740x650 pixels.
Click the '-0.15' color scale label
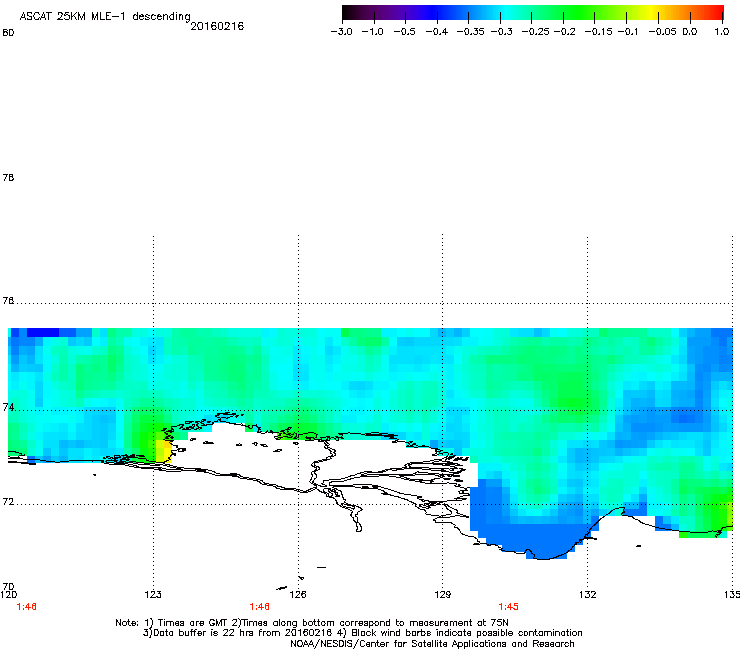pos(598,32)
